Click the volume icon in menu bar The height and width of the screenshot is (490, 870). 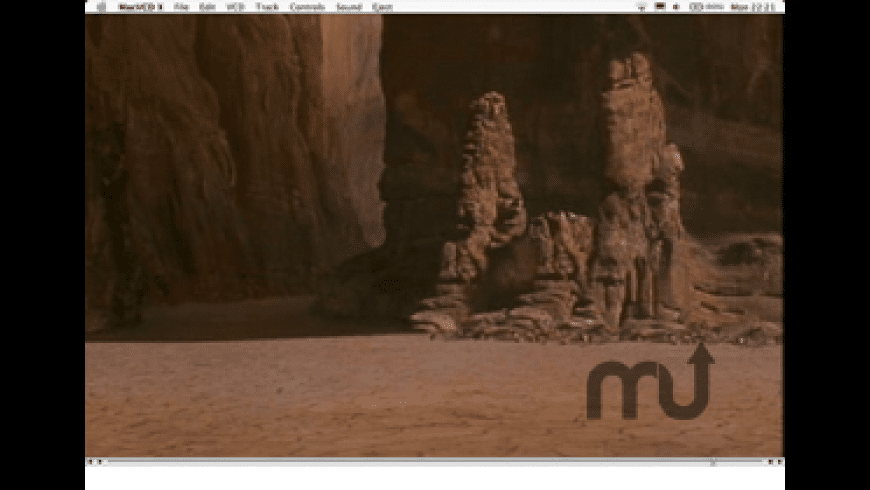point(676,7)
